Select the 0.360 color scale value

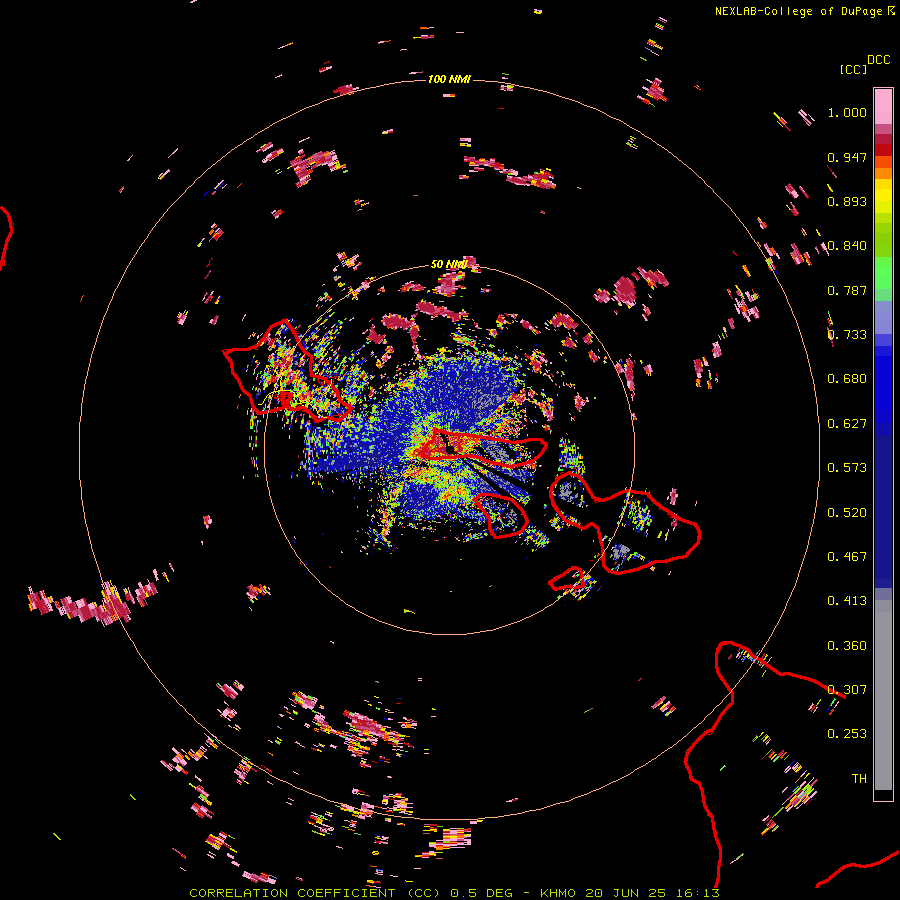tap(847, 646)
